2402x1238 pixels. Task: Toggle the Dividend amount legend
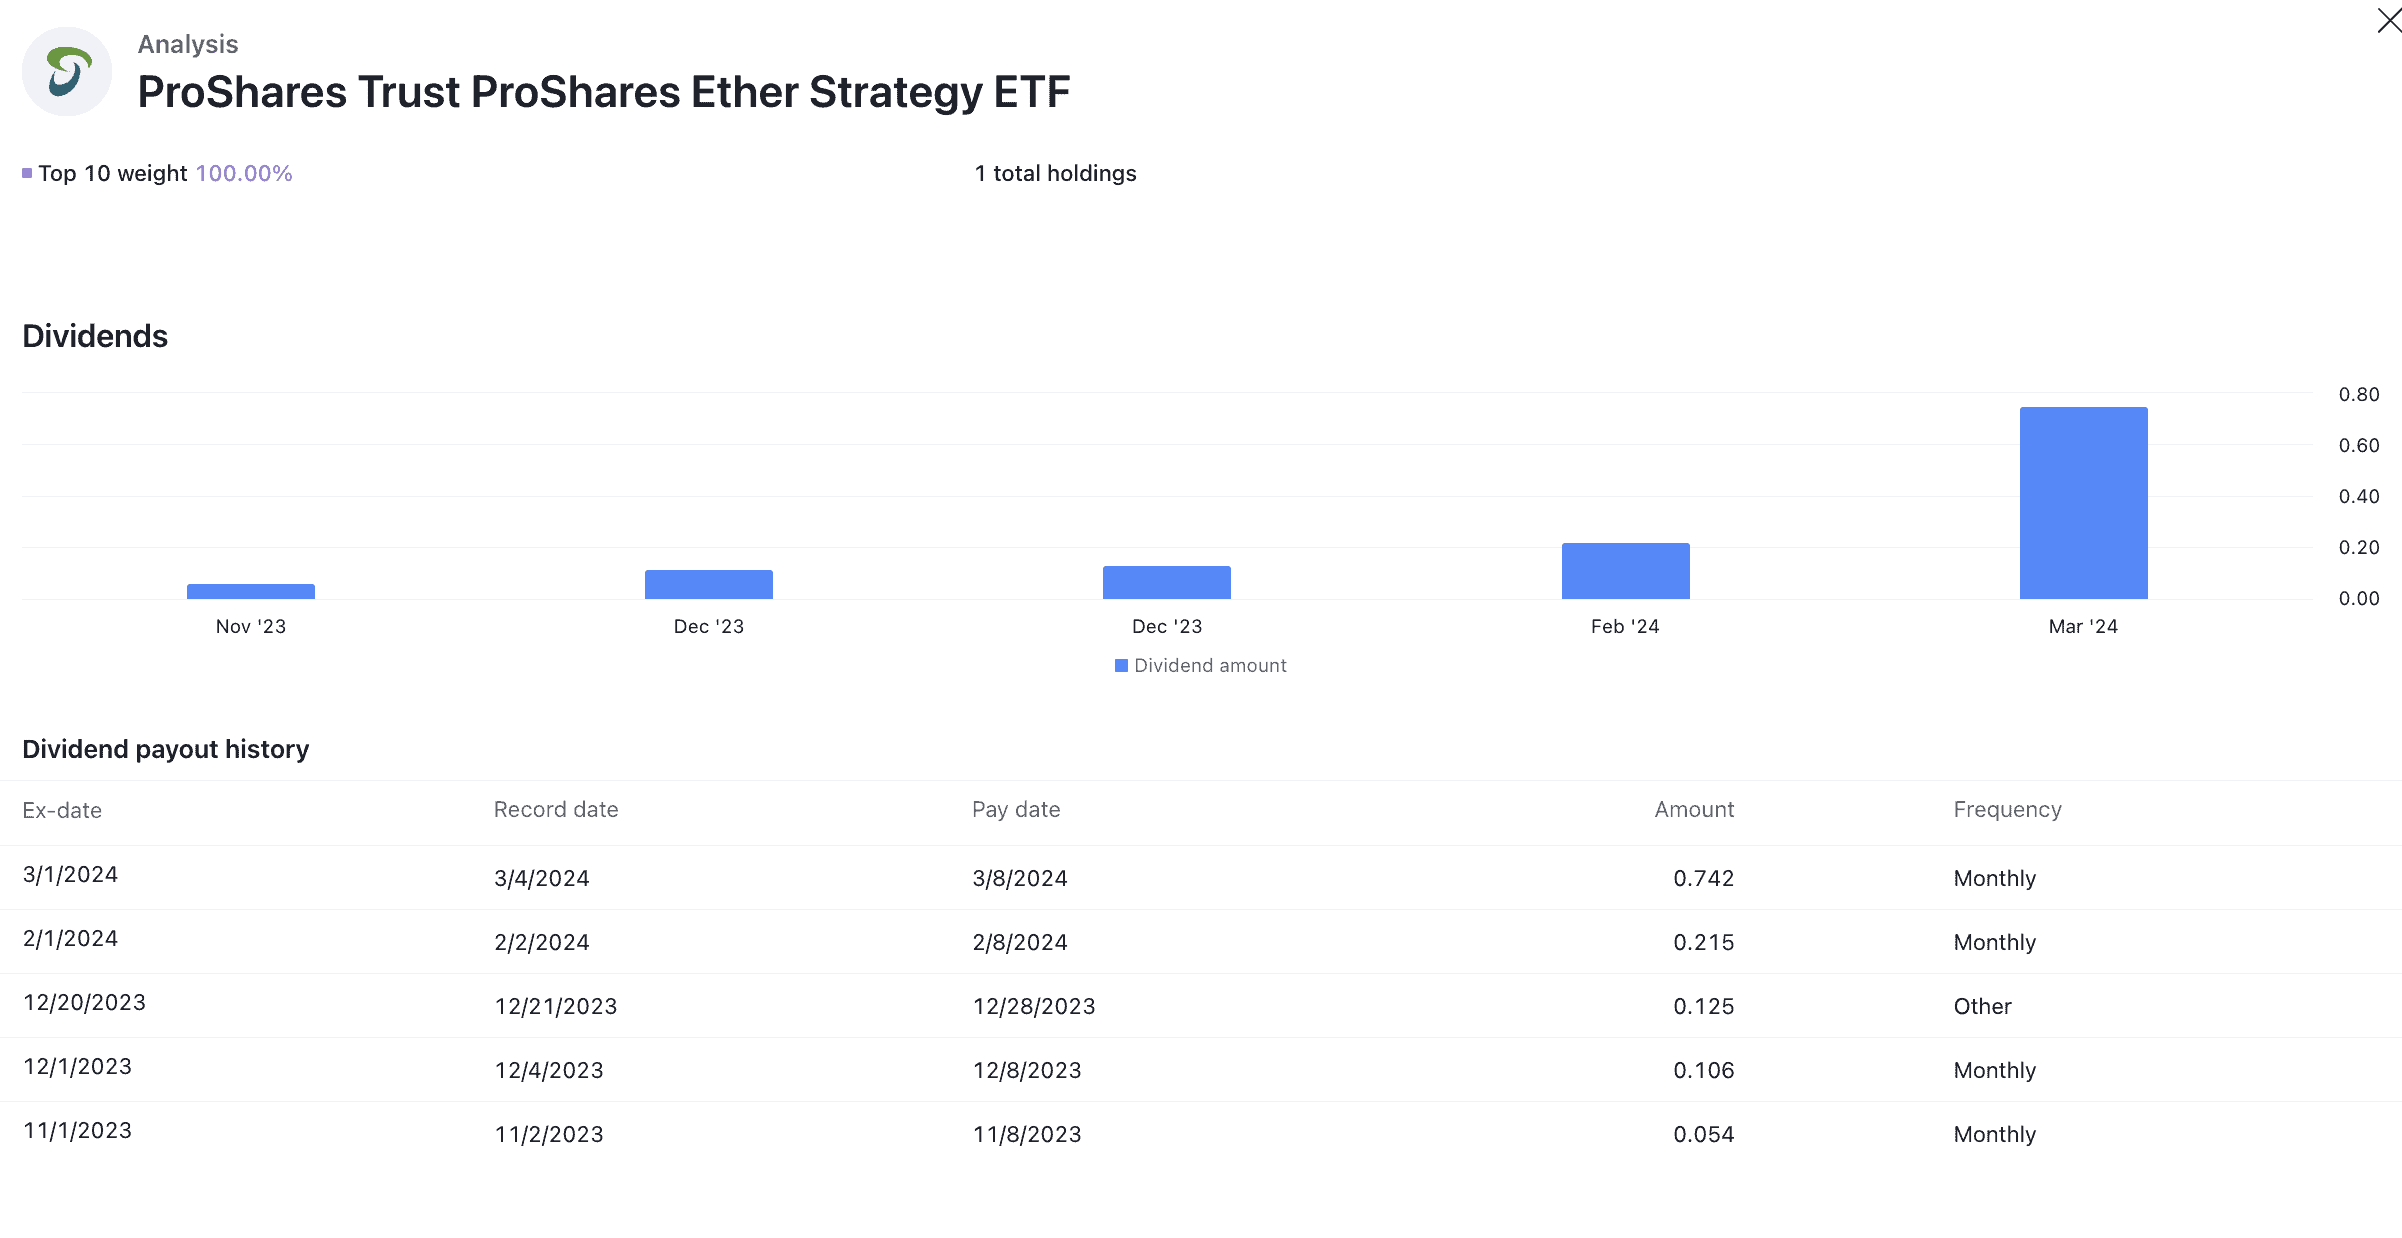coord(1200,666)
